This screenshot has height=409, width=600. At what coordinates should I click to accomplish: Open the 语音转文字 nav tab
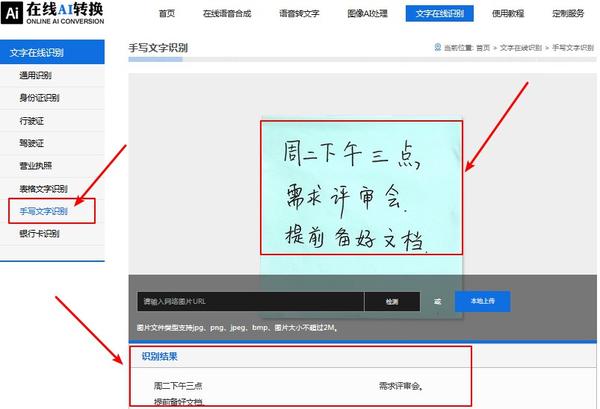299,13
